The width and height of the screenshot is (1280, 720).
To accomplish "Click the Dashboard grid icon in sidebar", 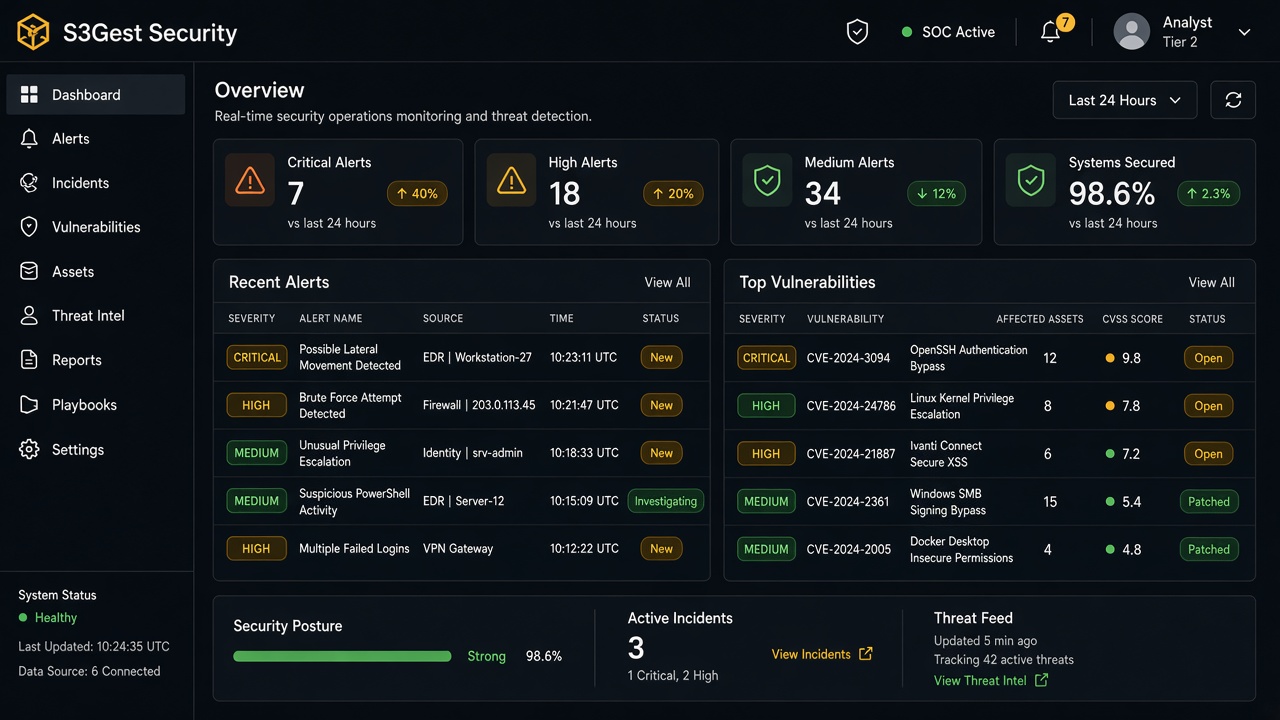I will [x=29, y=95].
